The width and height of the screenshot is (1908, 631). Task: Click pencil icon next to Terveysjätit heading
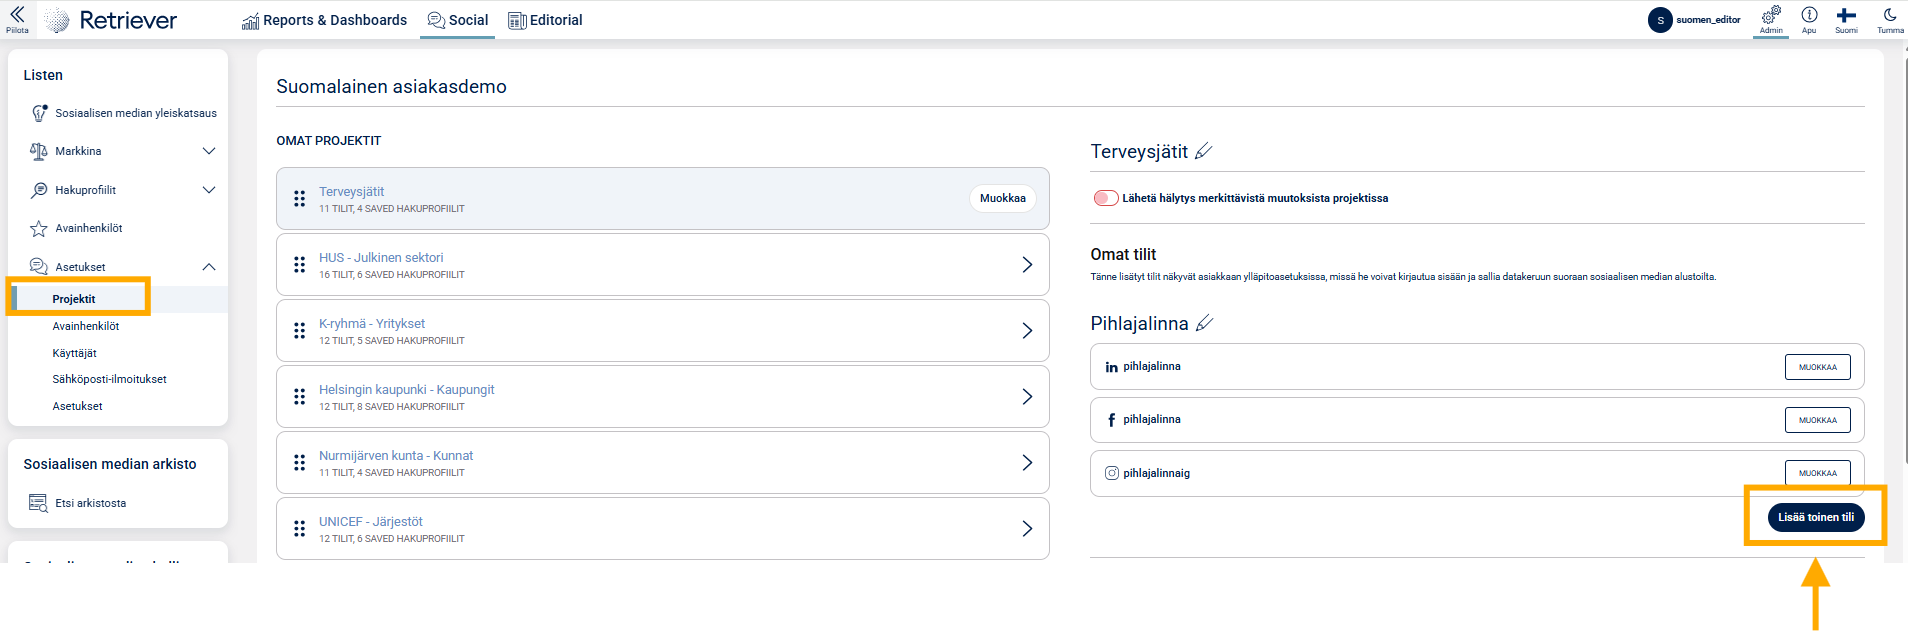[x=1204, y=151]
